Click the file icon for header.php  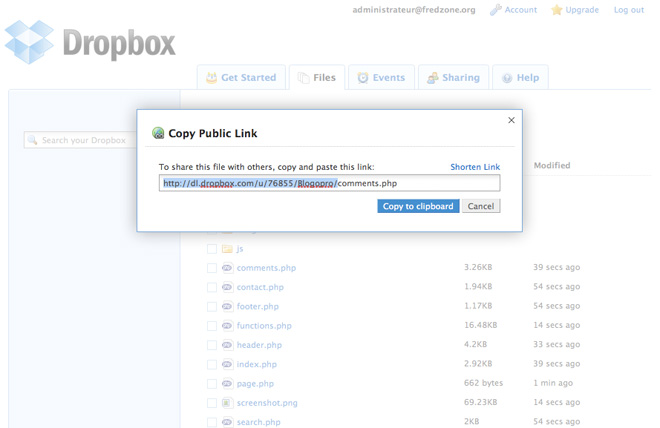(x=227, y=345)
